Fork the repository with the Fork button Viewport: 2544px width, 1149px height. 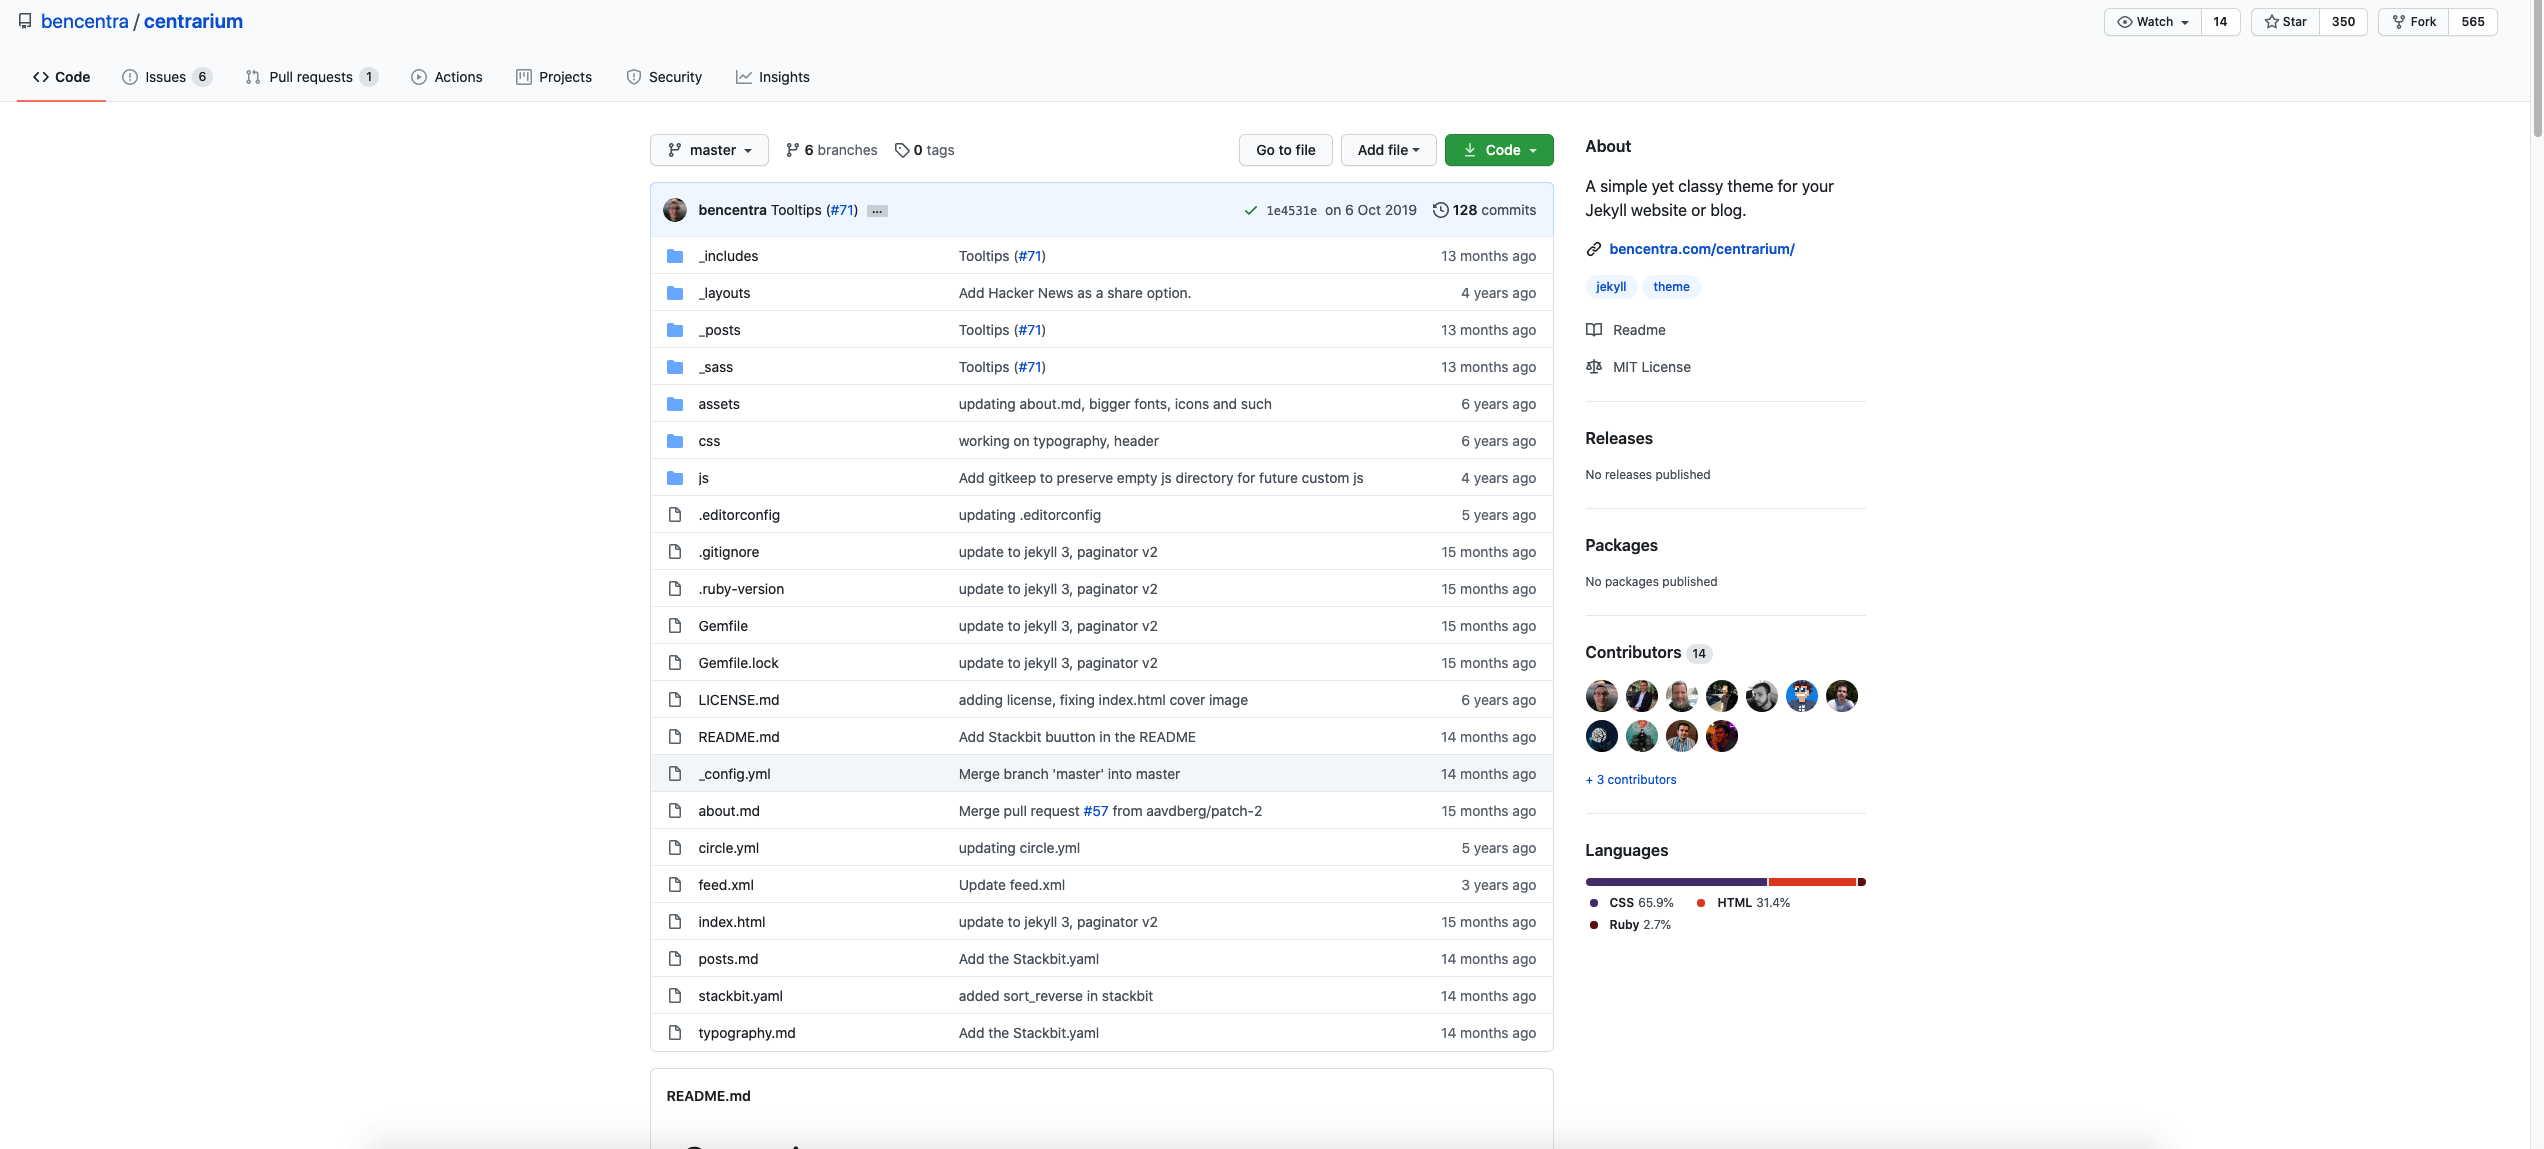(x=2414, y=22)
